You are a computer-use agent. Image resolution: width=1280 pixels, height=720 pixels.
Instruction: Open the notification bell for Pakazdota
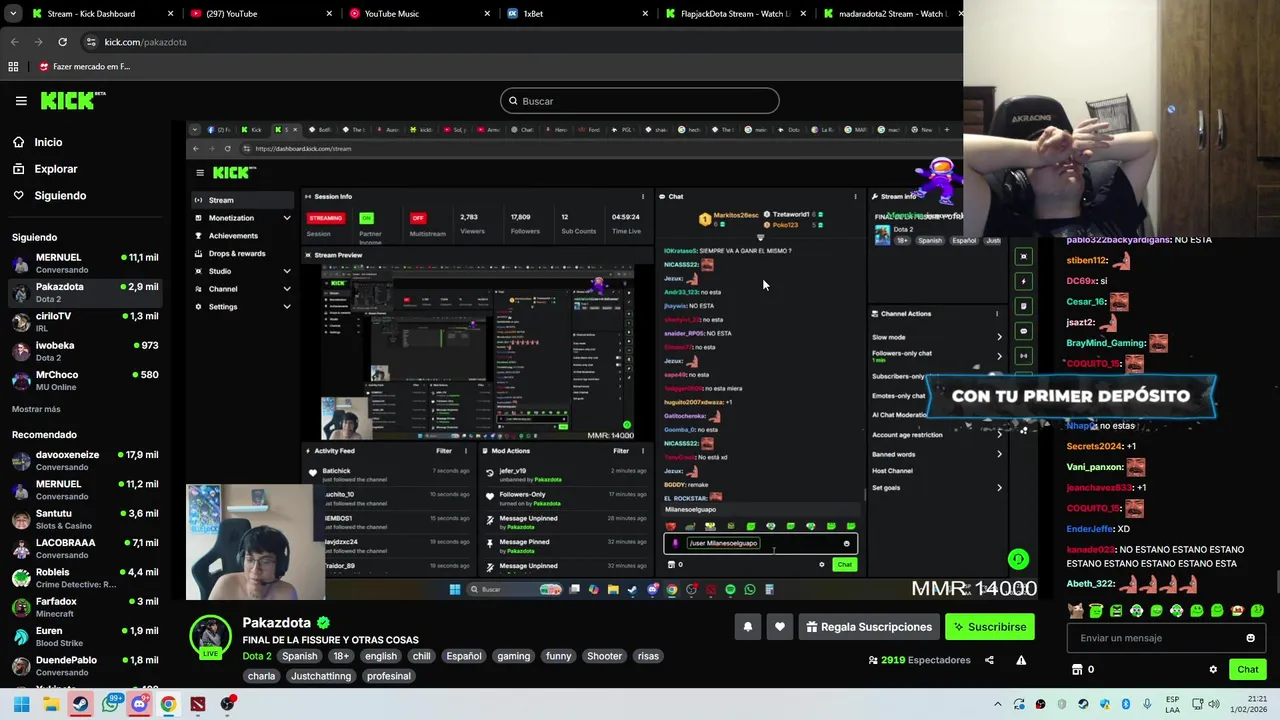747,627
